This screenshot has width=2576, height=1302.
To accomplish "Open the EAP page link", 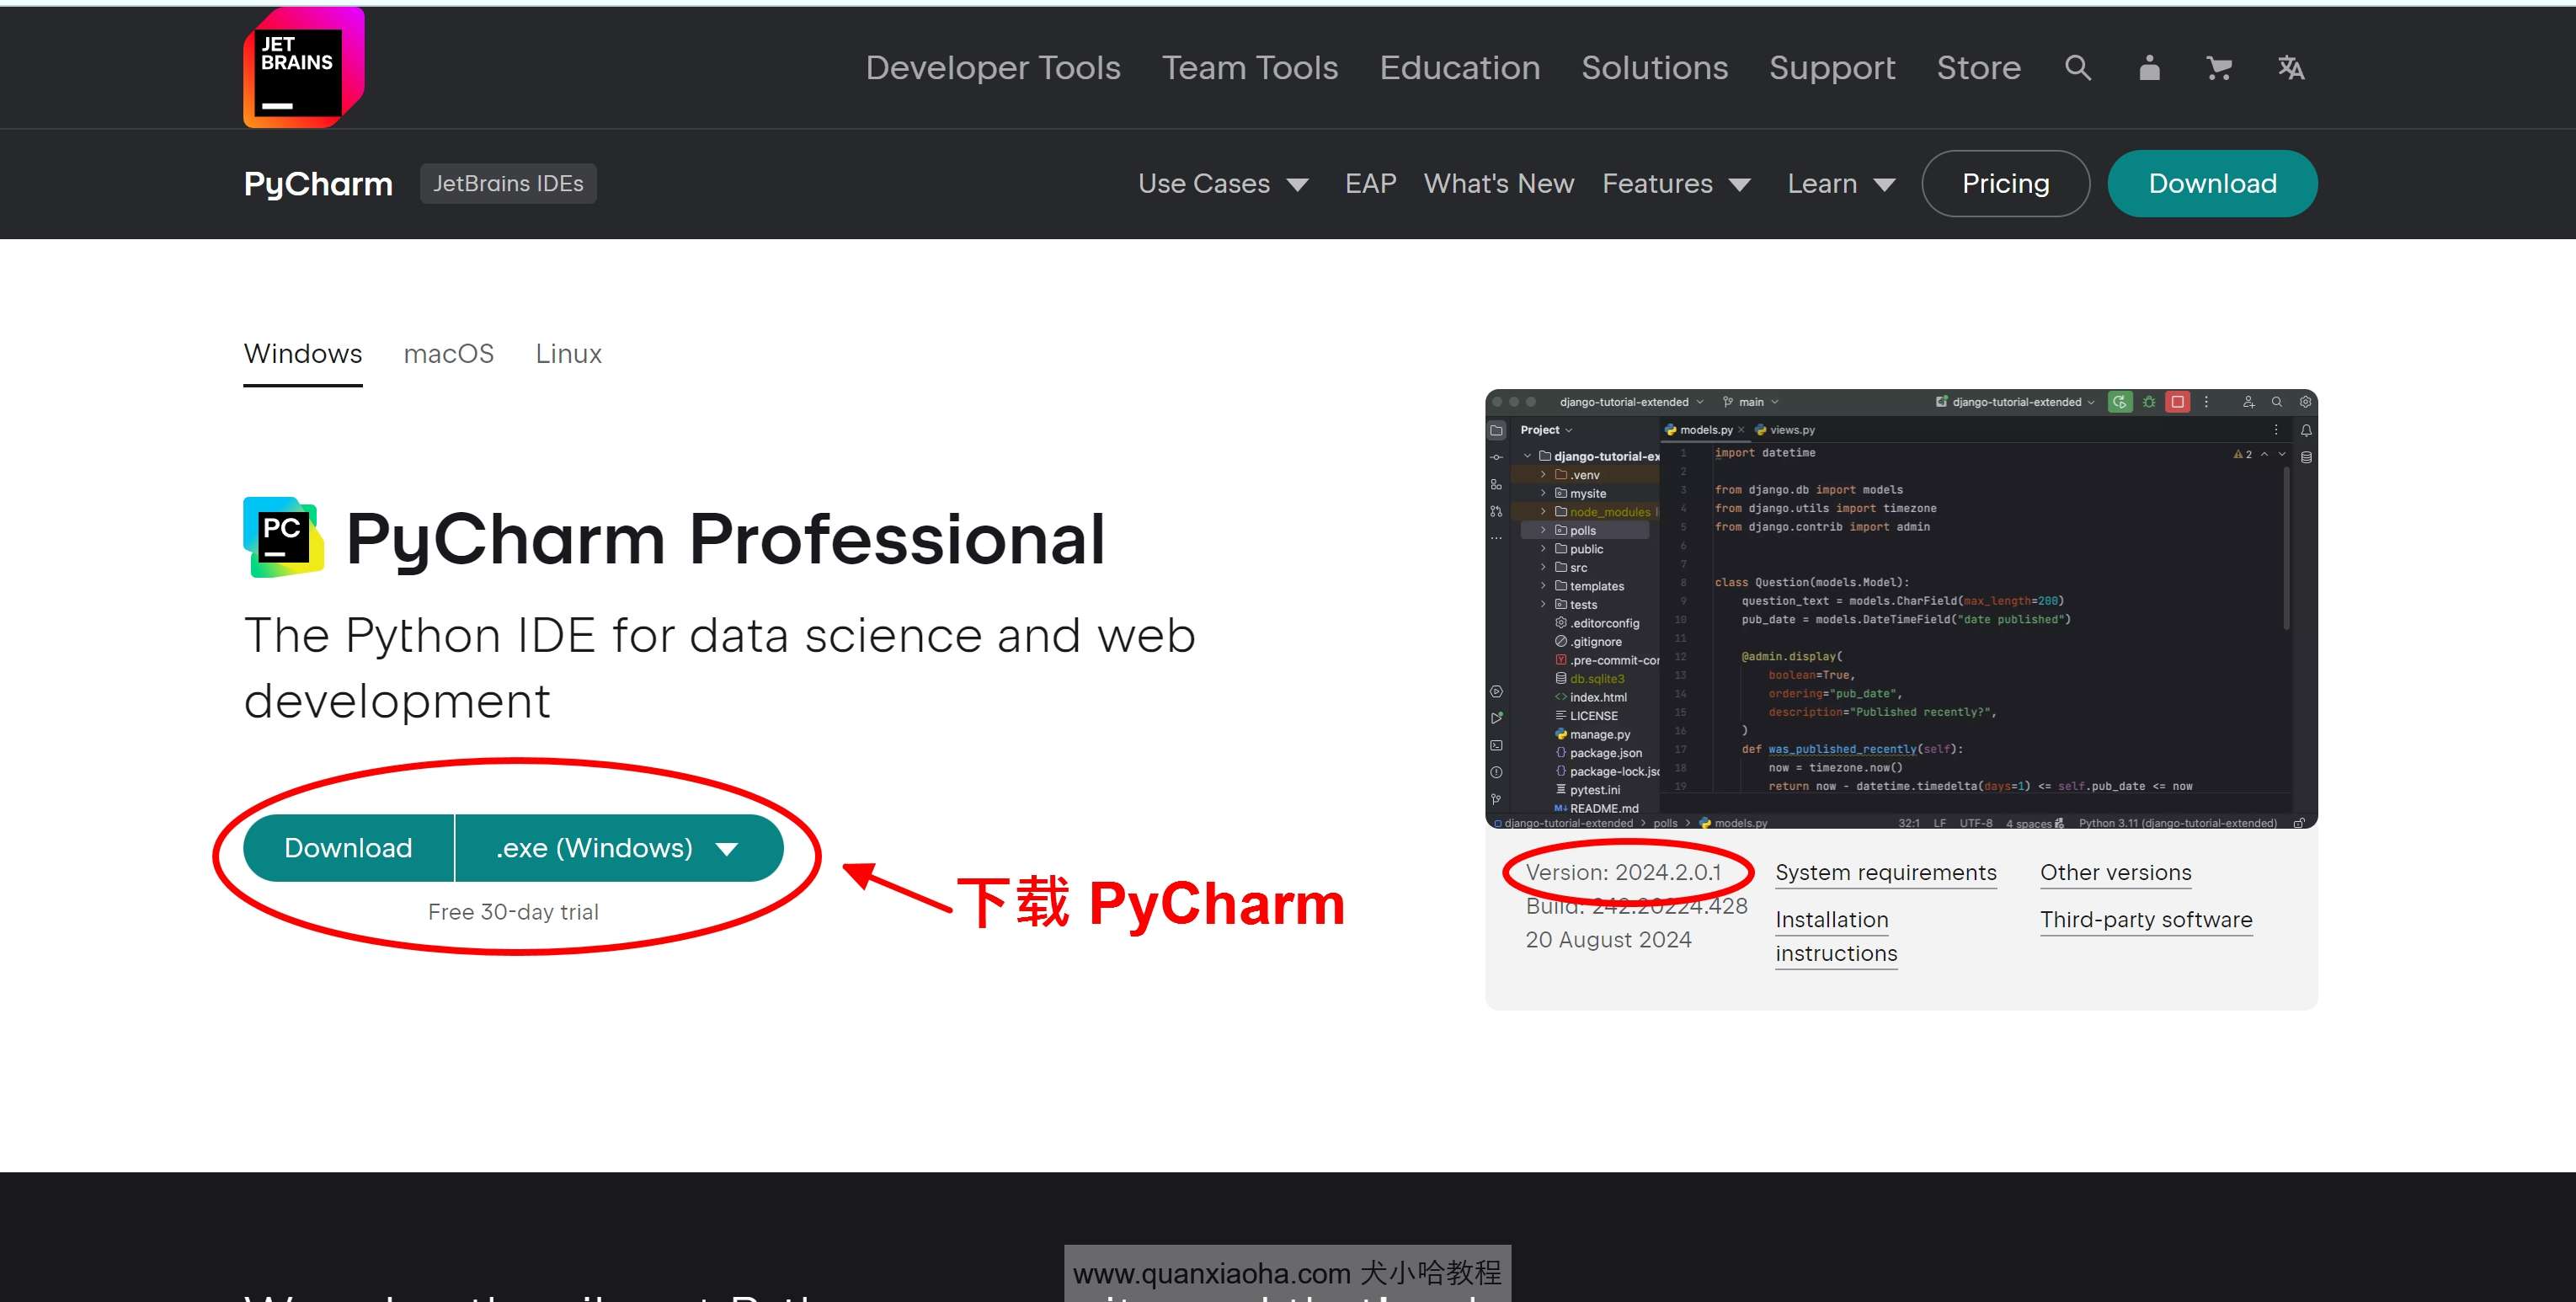I will pyautogui.click(x=1370, y=184).
